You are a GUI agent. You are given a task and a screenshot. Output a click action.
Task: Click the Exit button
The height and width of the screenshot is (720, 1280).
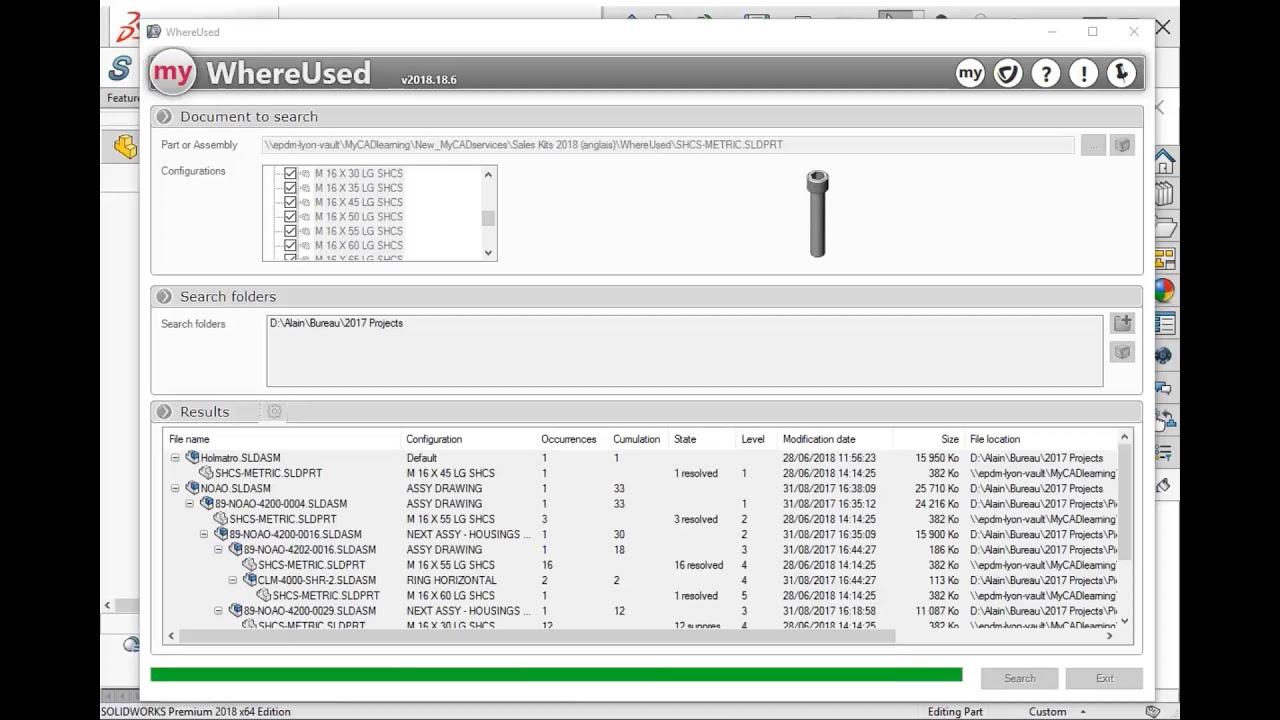1104,678
